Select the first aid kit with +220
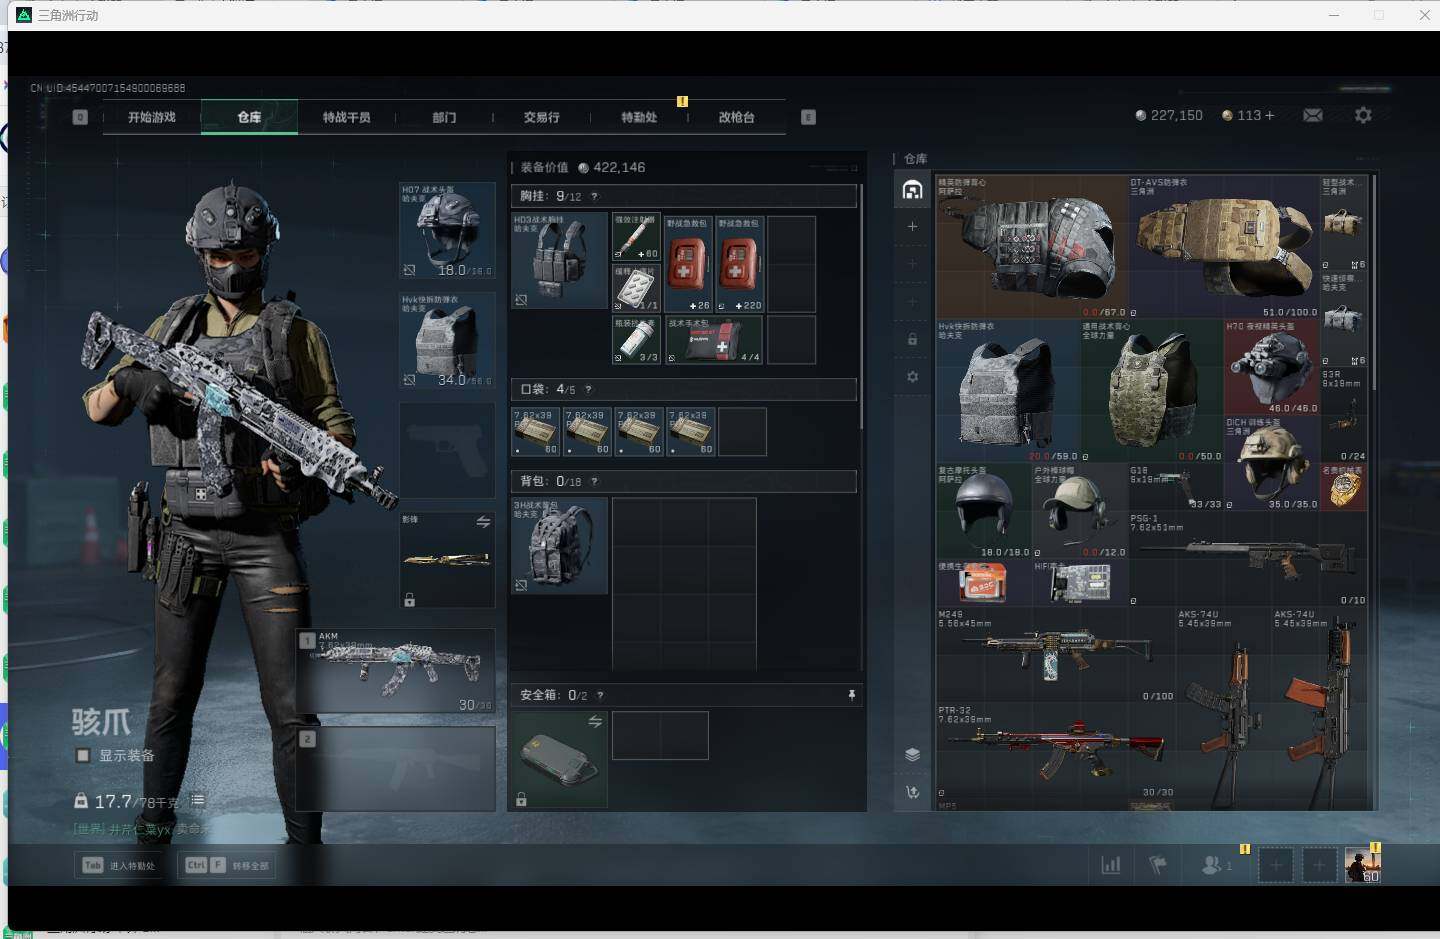1440x939 pixels. click(x=740, y=264)
